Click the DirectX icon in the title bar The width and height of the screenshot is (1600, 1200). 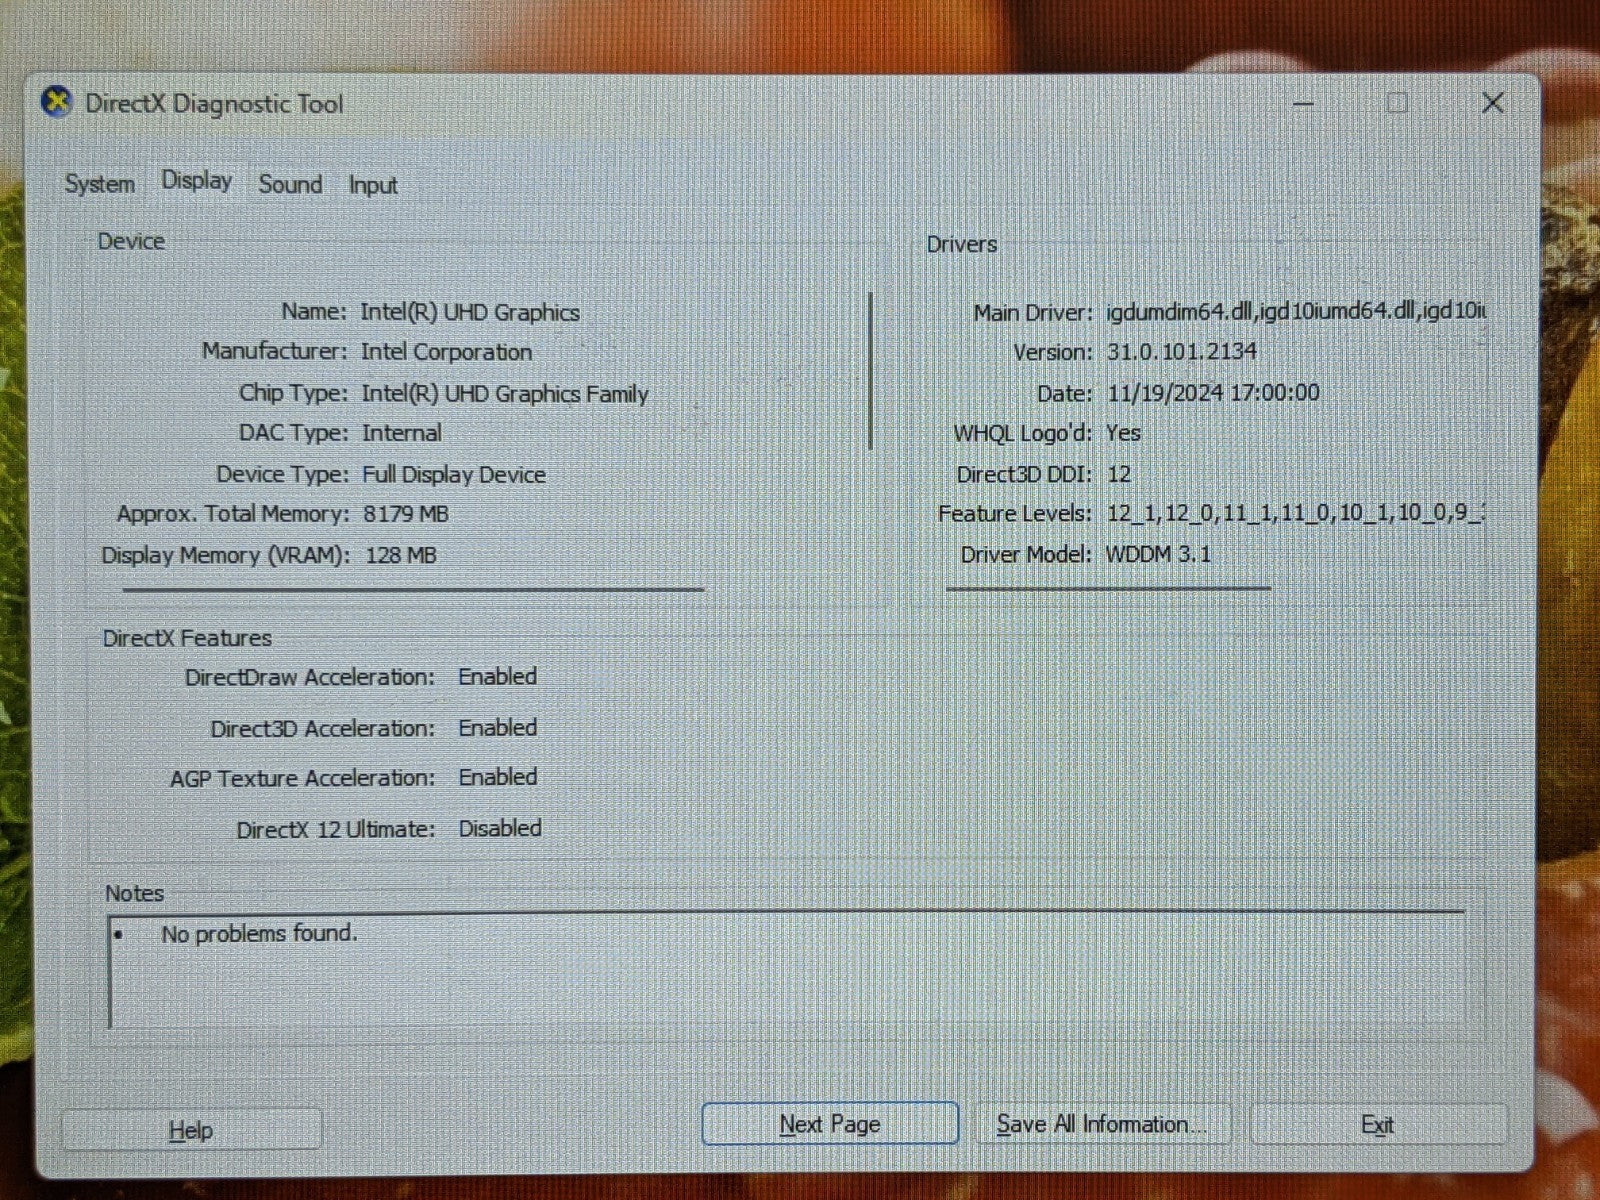[x=57, y=102]
